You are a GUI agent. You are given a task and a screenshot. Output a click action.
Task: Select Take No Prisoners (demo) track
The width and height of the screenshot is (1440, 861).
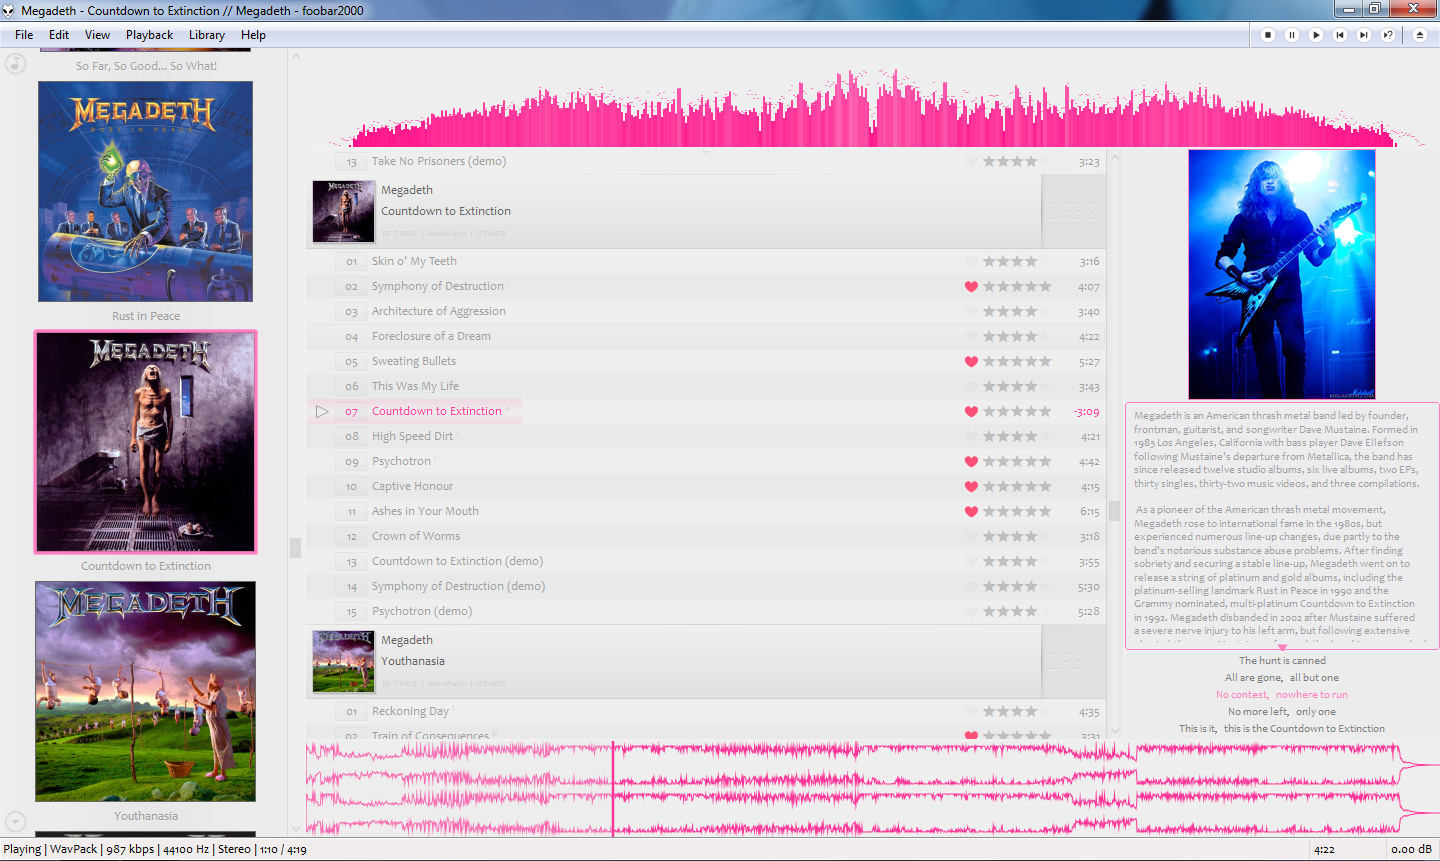click(x=706, y=161)
